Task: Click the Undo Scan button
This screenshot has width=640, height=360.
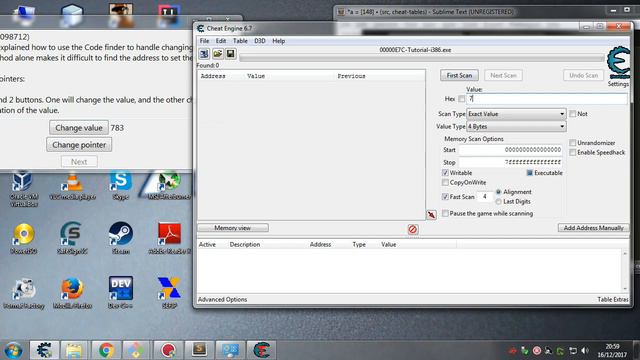Action: (x=583, y=76)
